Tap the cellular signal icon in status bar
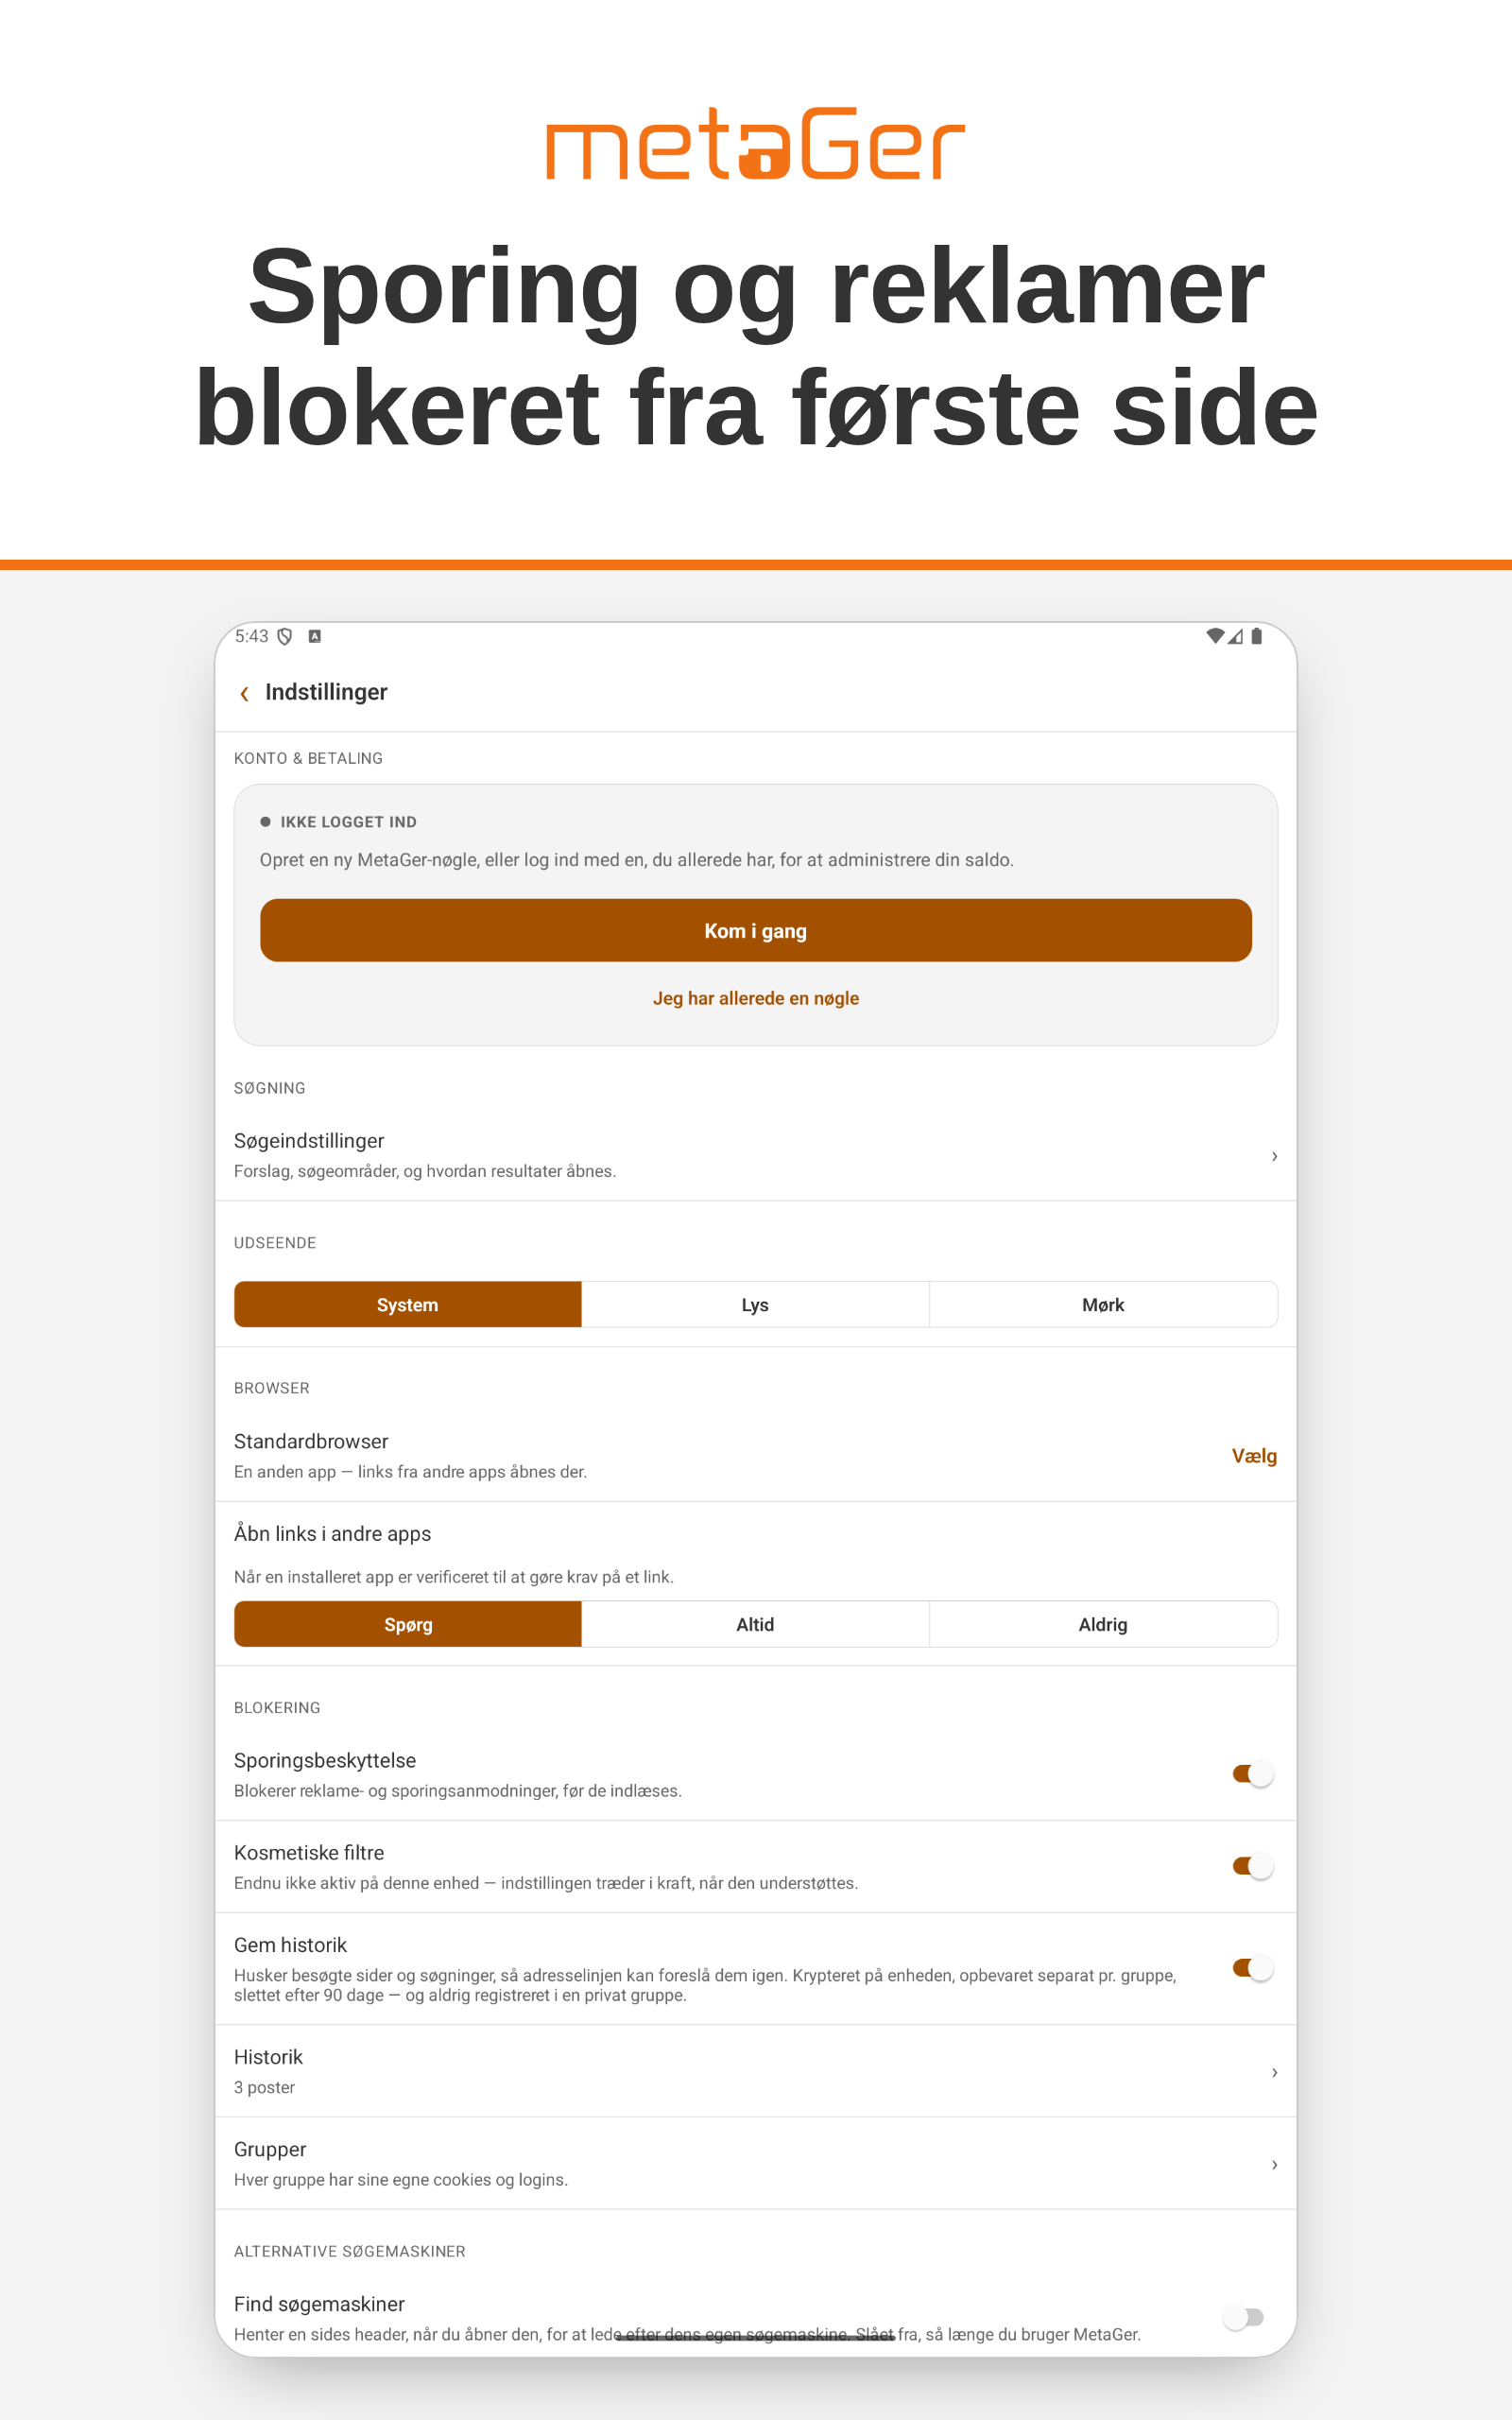This screenshot has height=2420, width=1512. tap(1236, 636)
